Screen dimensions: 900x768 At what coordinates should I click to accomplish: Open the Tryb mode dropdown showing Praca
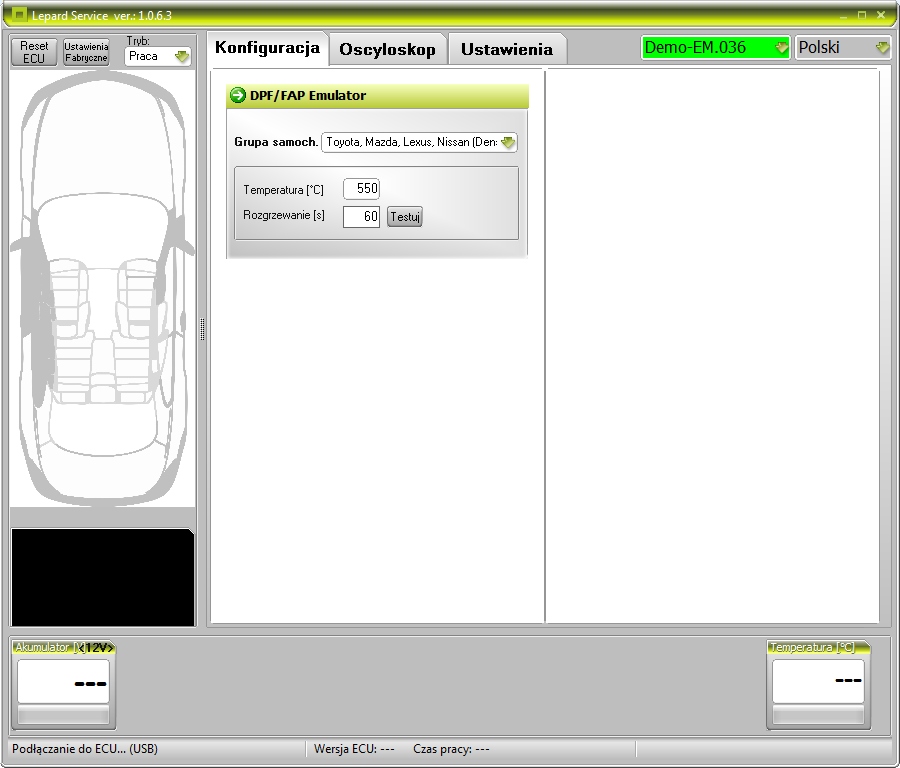(x=158, y=56)
